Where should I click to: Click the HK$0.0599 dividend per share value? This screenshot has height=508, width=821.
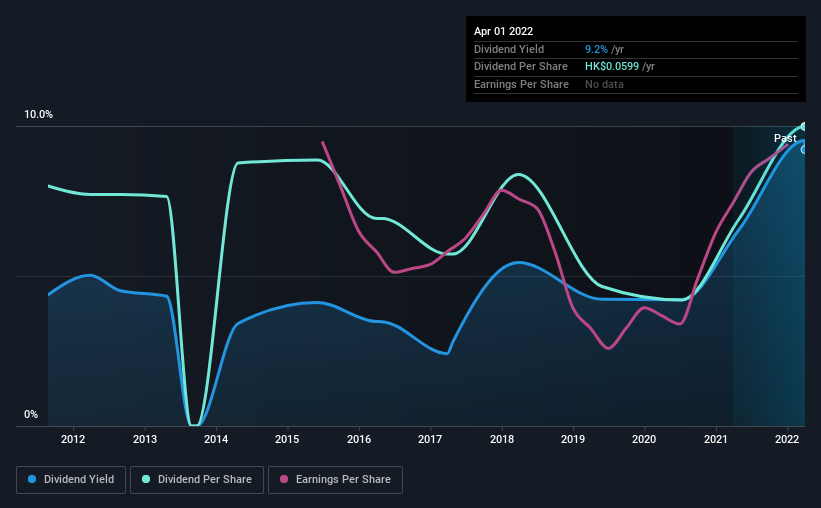click(612, 67)
